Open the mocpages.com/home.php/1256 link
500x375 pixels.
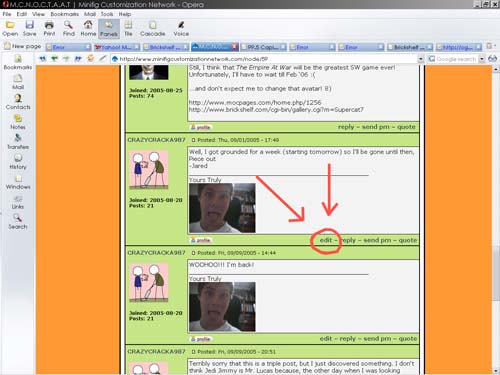pyautogui.click(x=255, y=102)
